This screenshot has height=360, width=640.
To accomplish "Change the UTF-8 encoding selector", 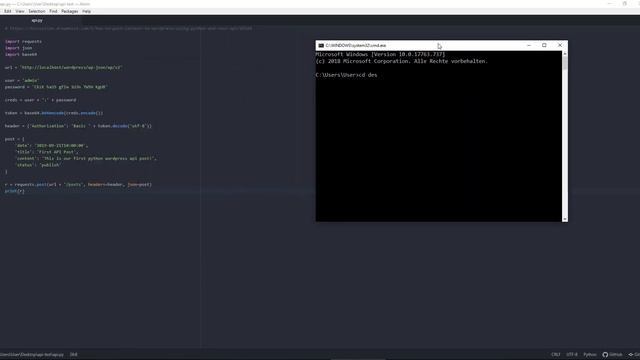I will [572, 355].
